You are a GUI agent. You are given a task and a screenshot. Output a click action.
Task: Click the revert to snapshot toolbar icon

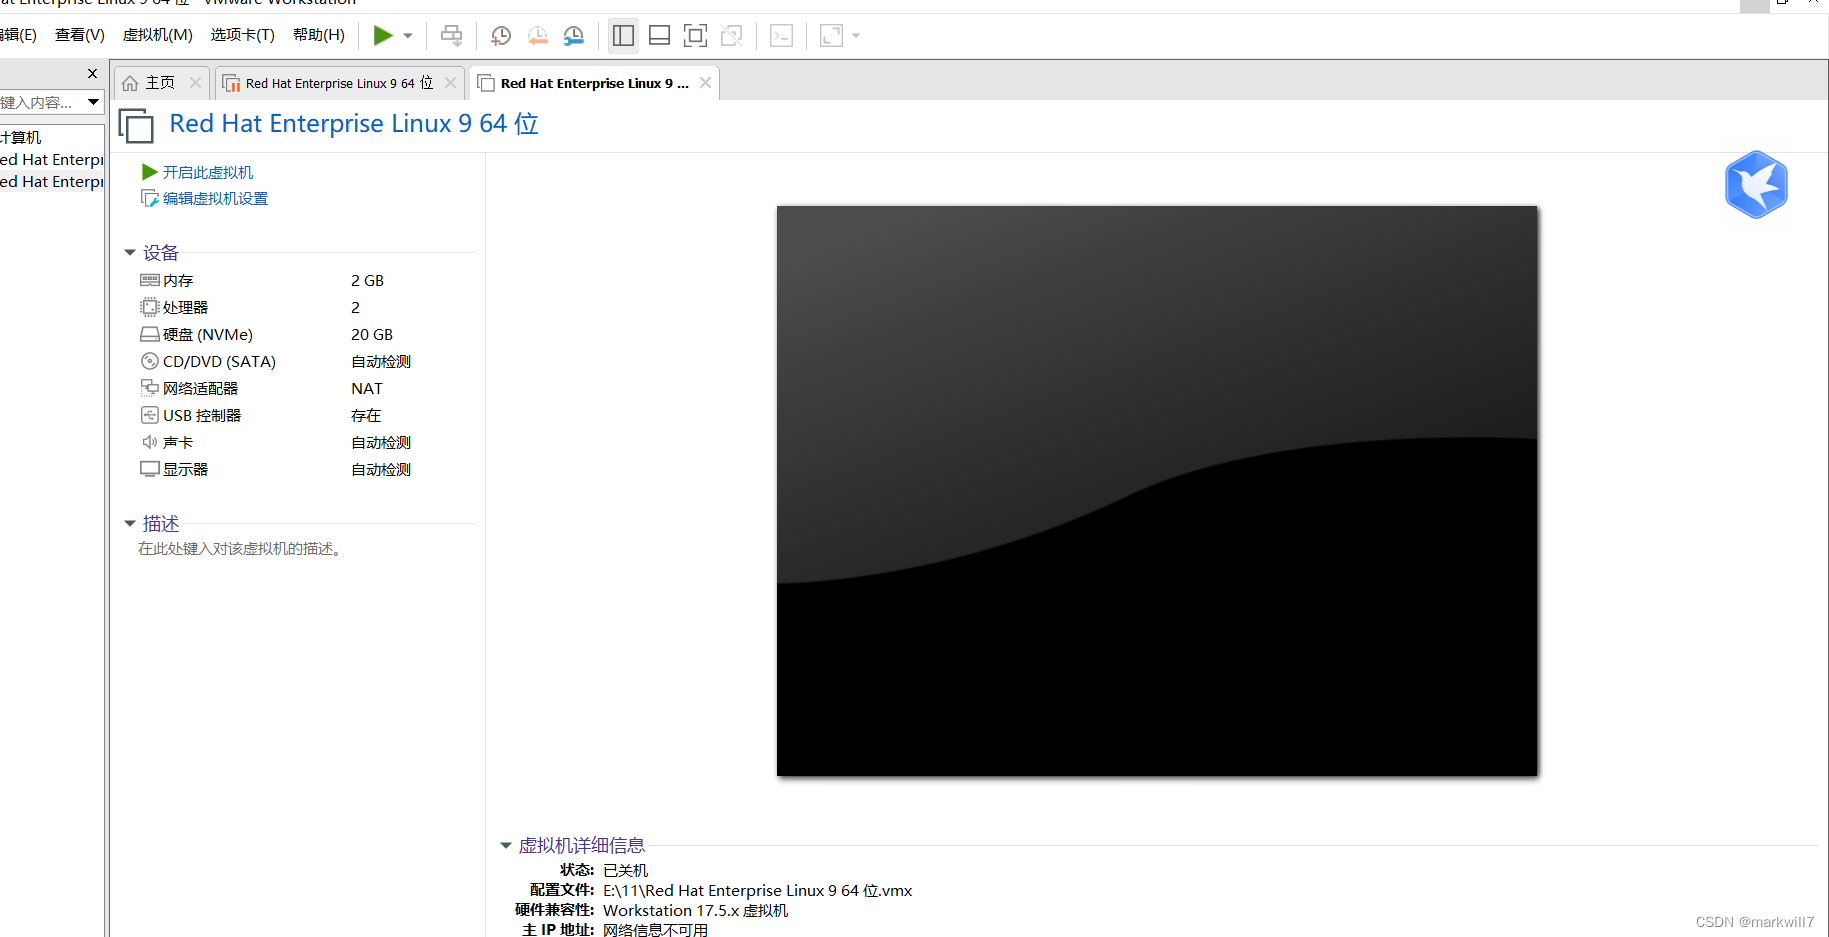[x=538, y=36]
